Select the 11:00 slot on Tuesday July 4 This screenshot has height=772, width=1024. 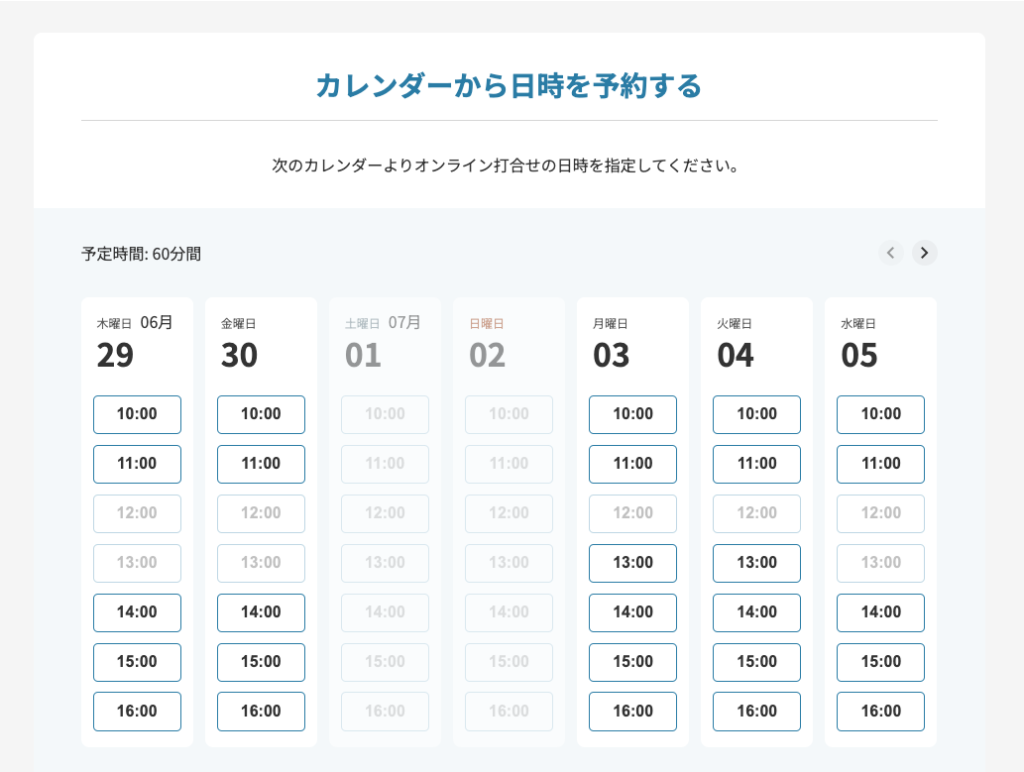(757, 464)
